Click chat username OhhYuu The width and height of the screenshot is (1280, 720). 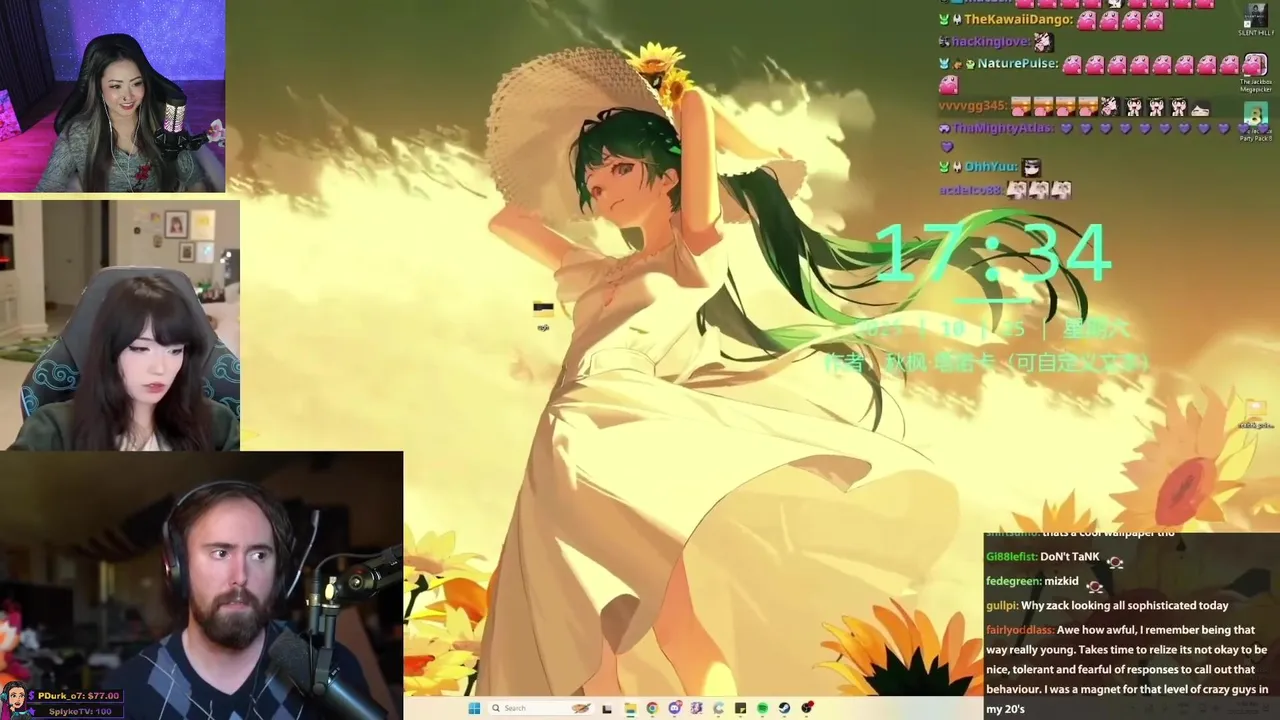(990, 167)
